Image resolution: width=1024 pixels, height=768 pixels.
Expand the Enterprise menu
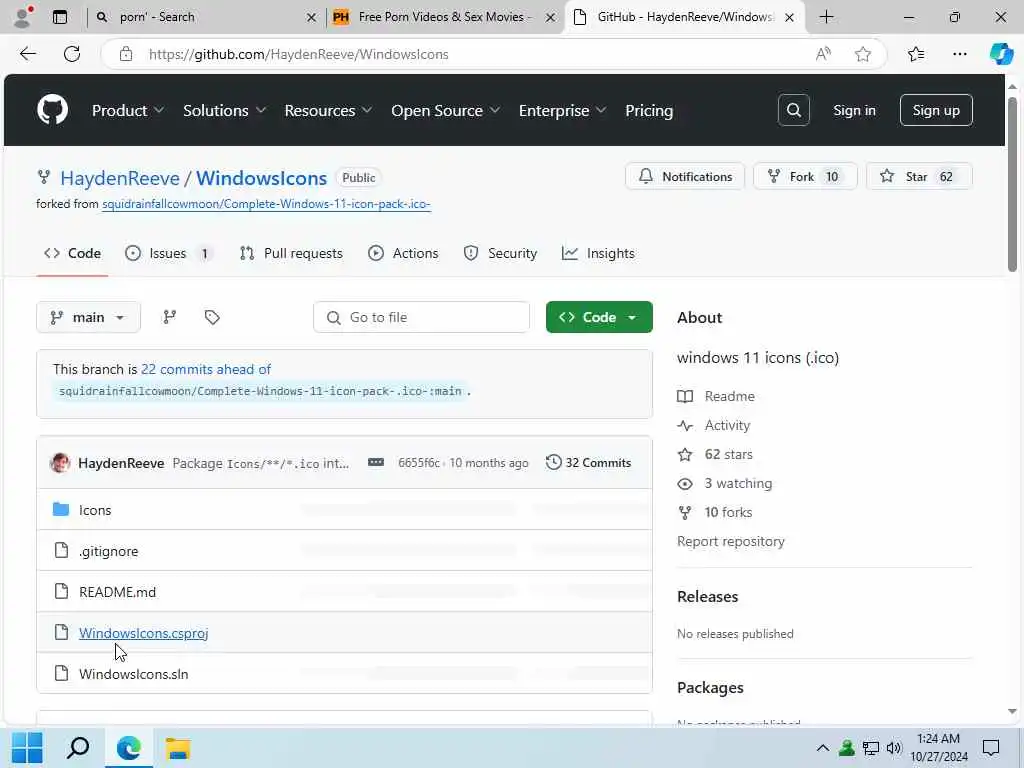click(x=562, y=110)
